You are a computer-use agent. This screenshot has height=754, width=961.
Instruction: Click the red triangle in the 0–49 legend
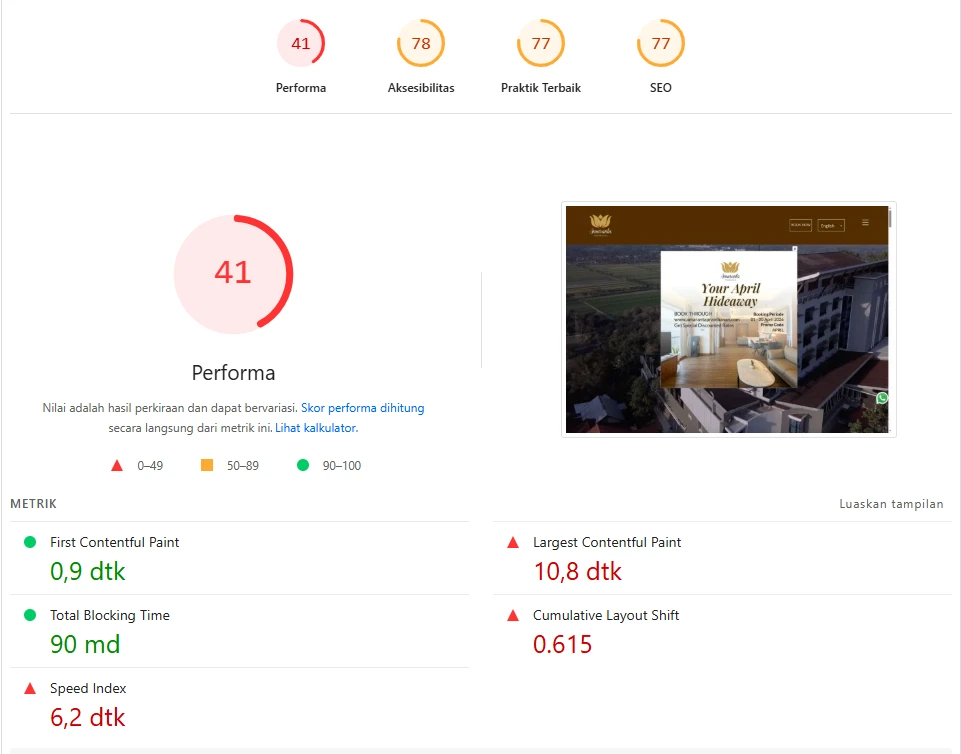117,465
